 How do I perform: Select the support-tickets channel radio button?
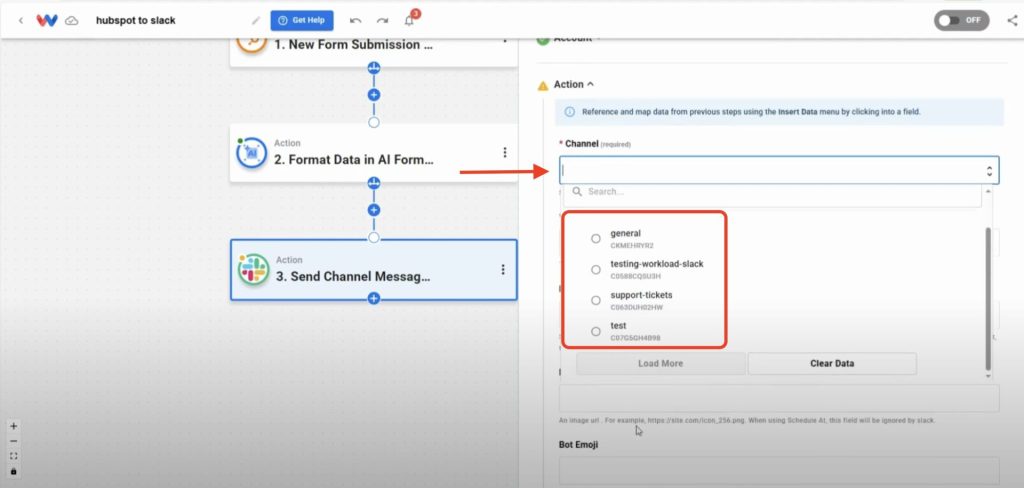pyautogui.click(x=596, y=301)
